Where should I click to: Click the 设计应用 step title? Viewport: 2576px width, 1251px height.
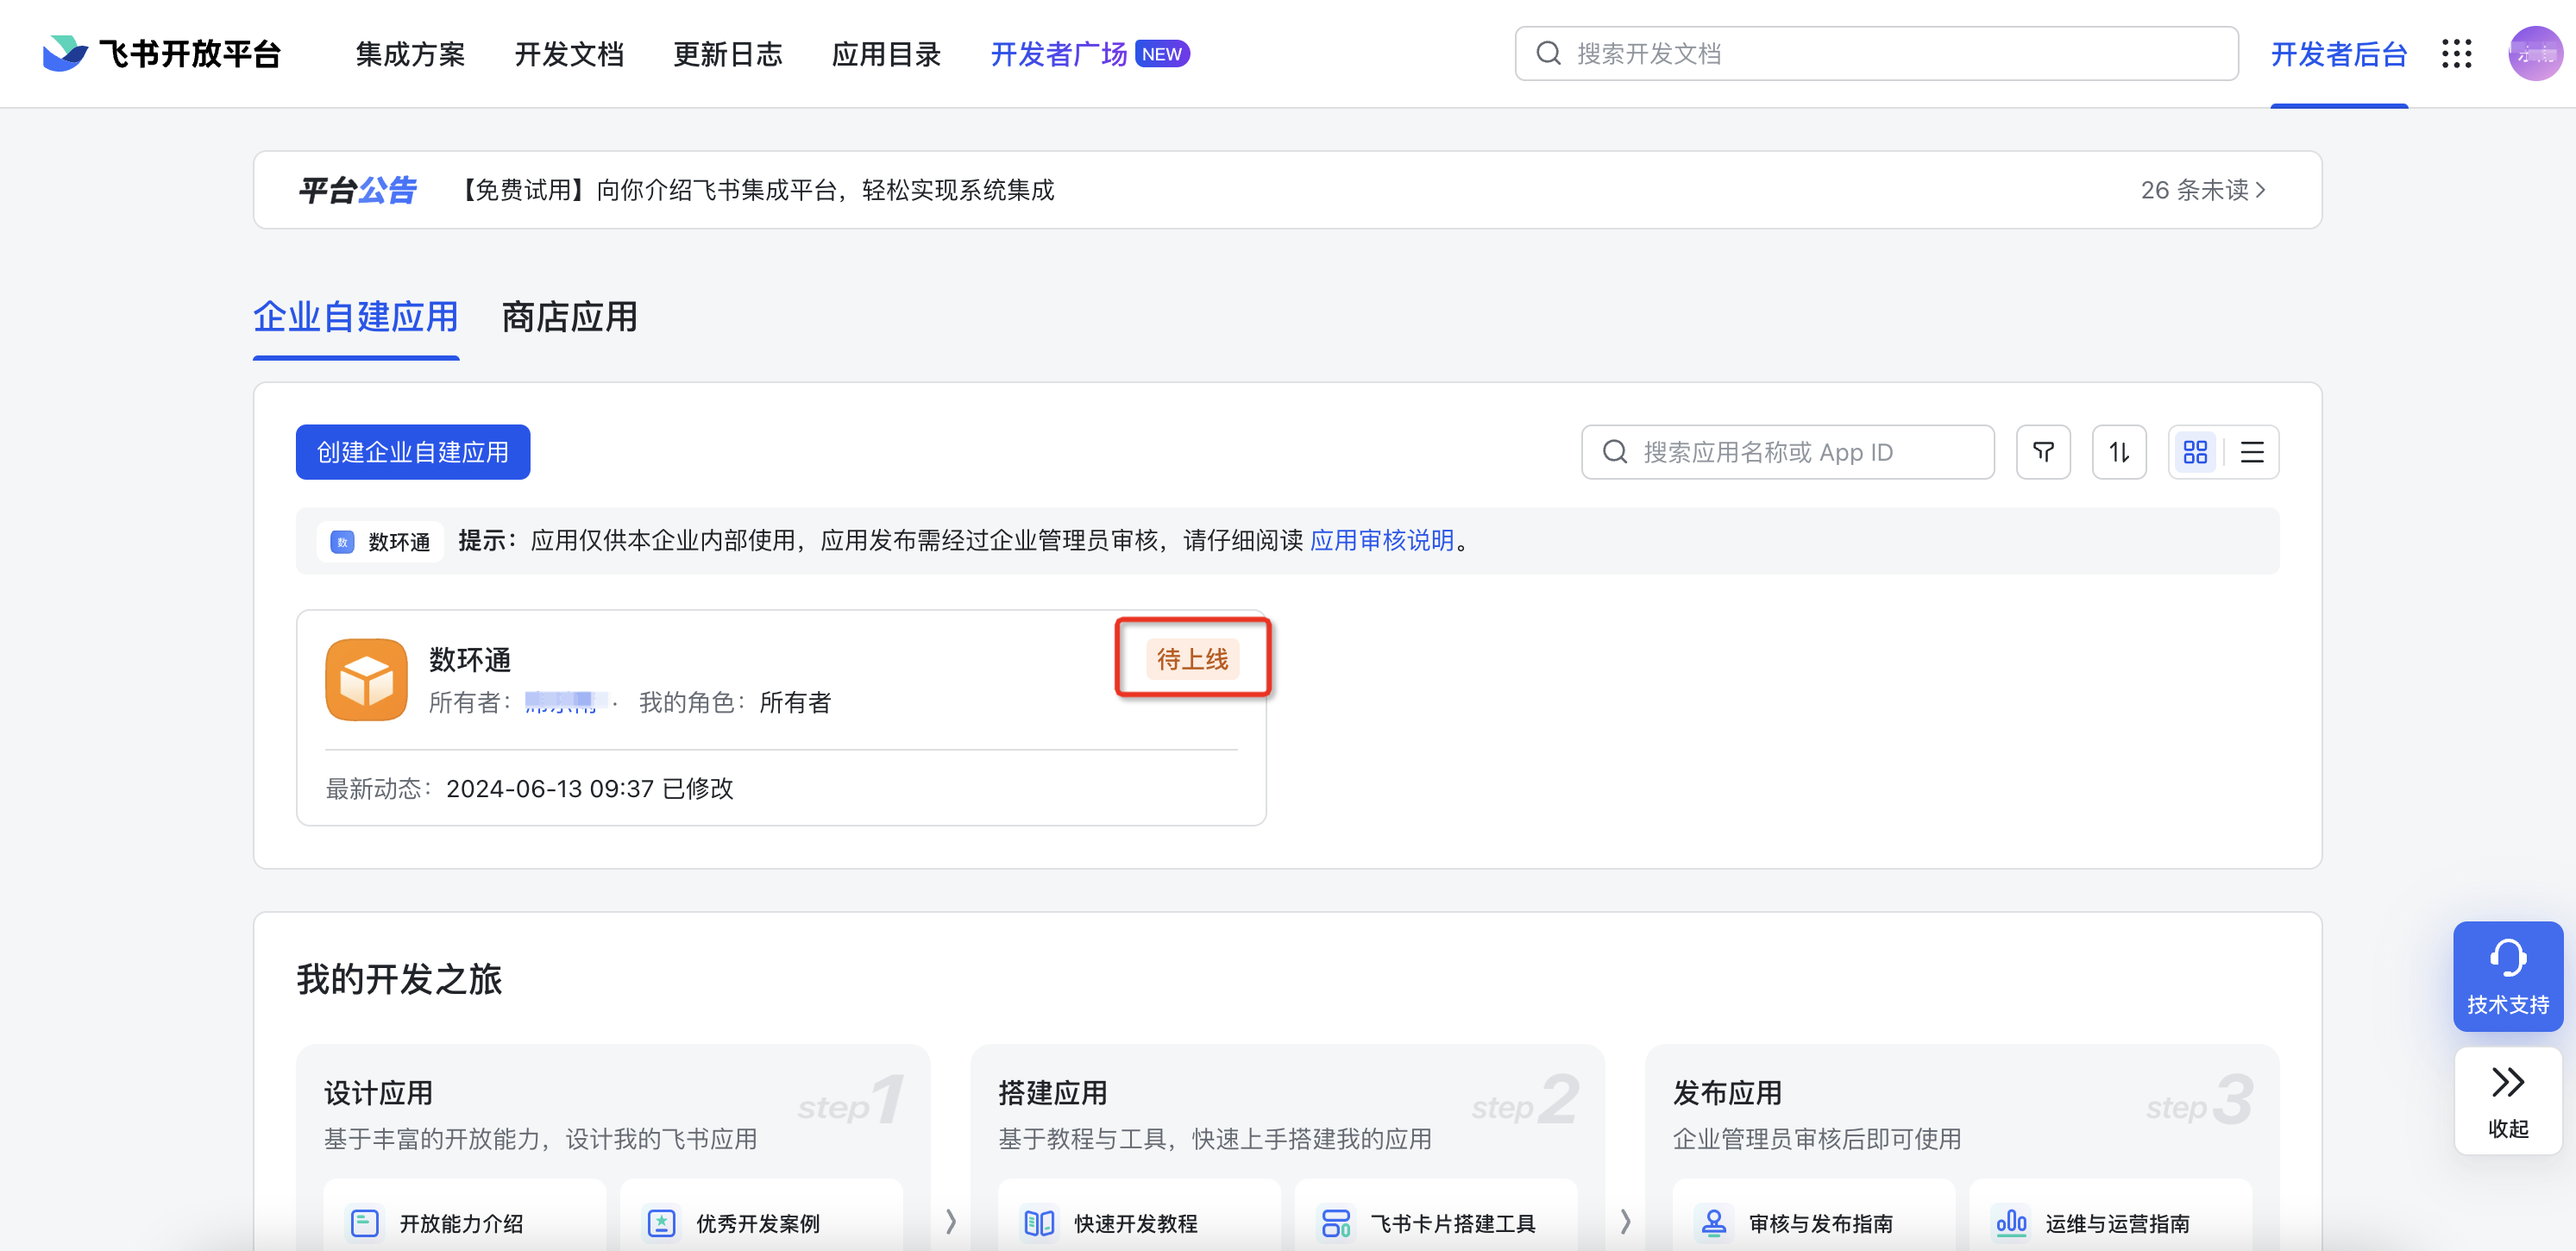[378, 1093]
